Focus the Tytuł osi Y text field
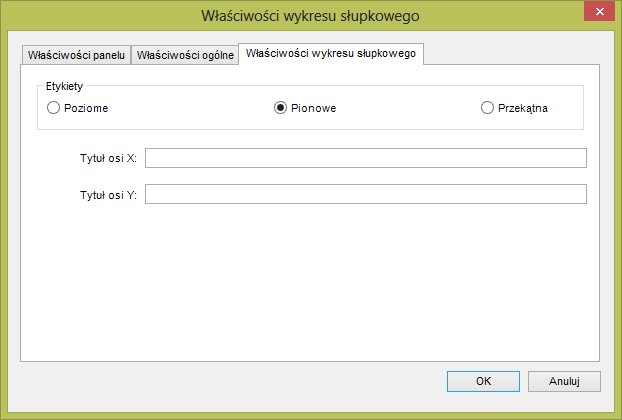 point(366,194)
